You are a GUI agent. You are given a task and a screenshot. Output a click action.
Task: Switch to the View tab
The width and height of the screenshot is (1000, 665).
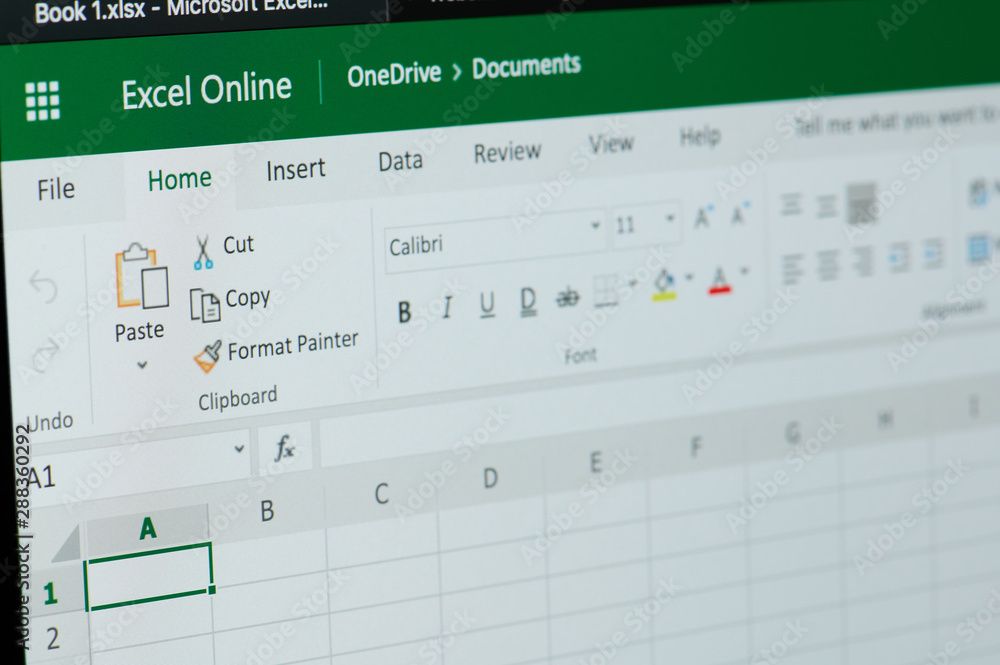[611, 143]
